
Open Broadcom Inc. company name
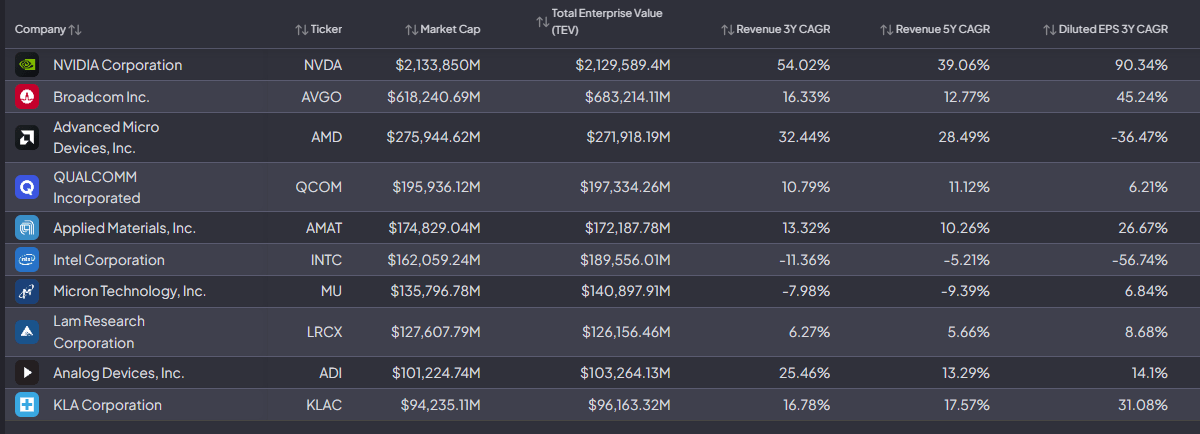click(101, 97)
